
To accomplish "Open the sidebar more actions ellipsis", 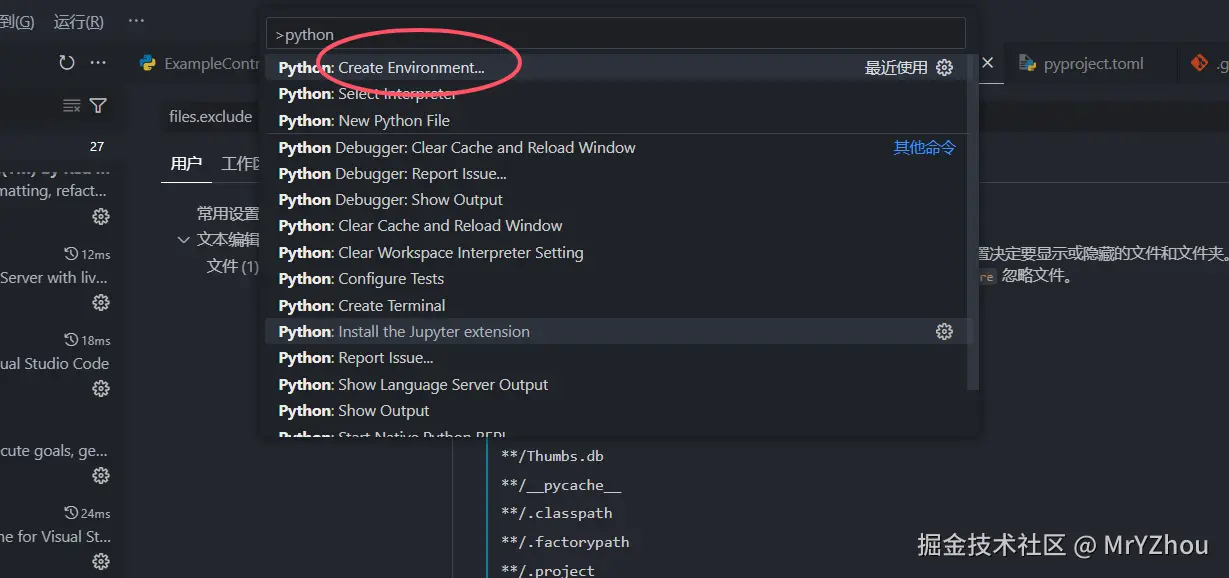I will point(98,63).
